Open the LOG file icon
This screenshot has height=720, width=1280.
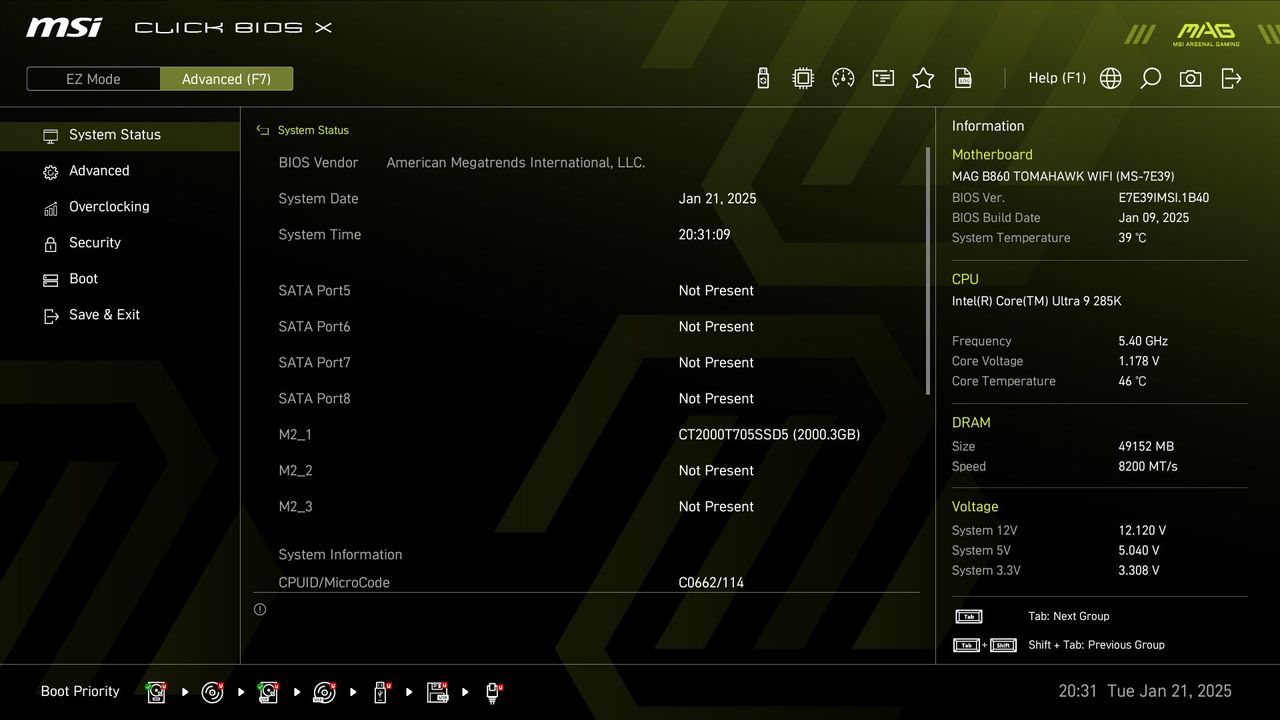coord(963,78)
